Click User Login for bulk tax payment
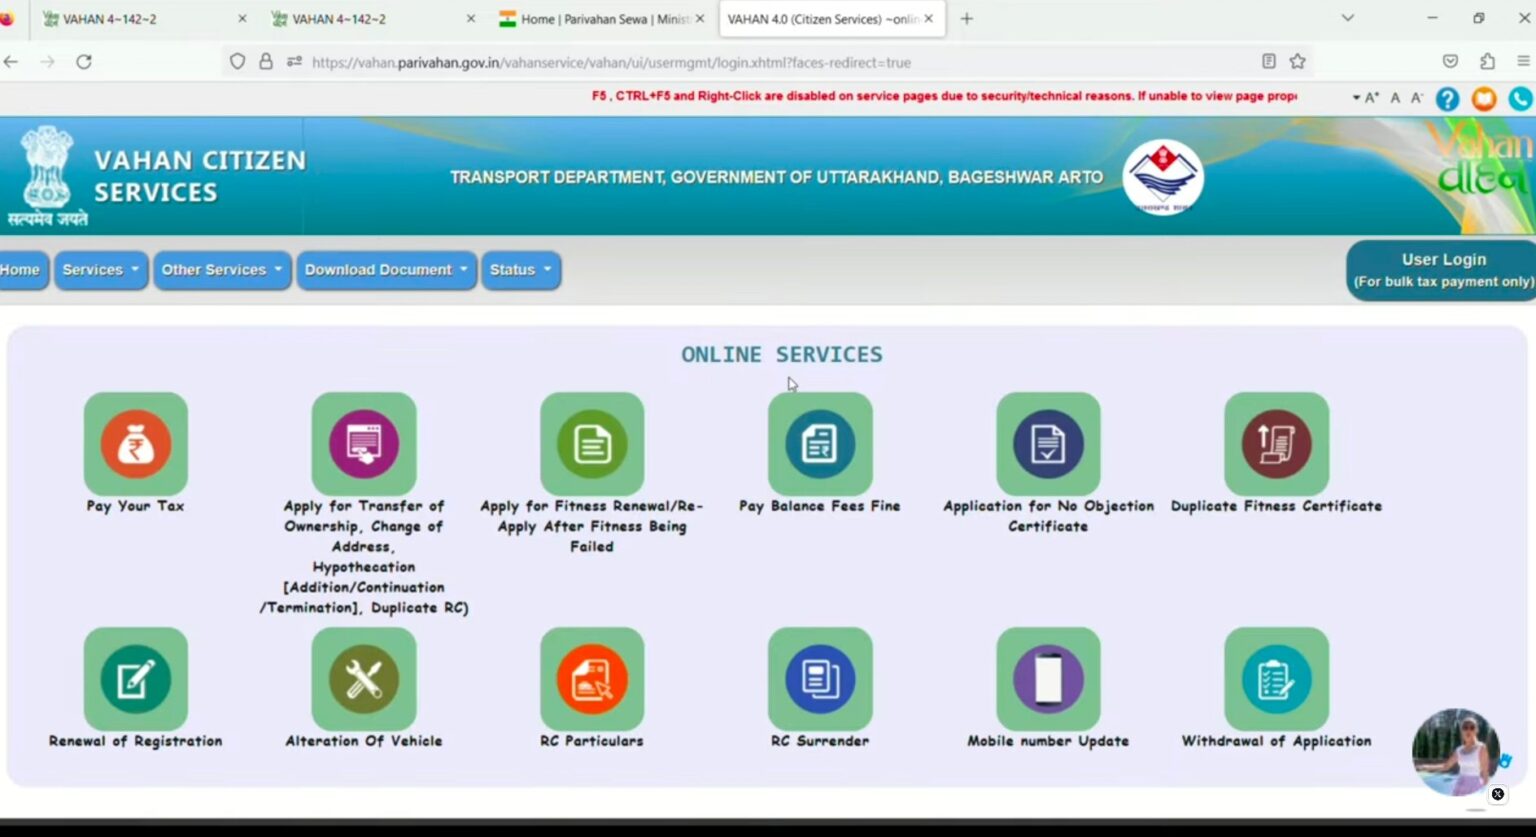This screenshot has height=837, width=1536. (x=1443, y=270)
